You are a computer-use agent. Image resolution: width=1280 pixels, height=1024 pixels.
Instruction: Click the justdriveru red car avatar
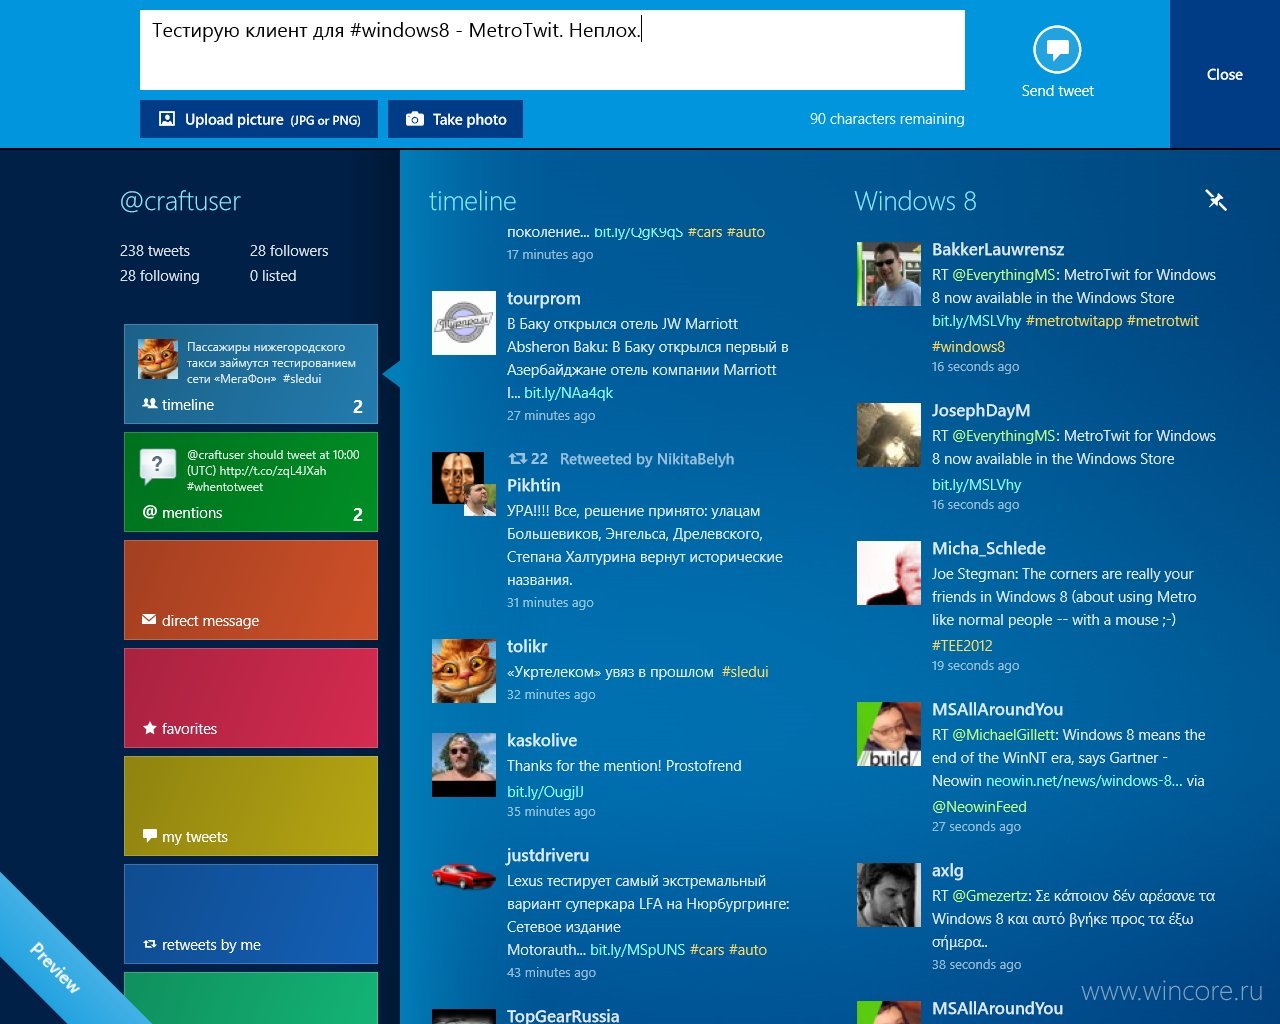click(x=464, y=877)
